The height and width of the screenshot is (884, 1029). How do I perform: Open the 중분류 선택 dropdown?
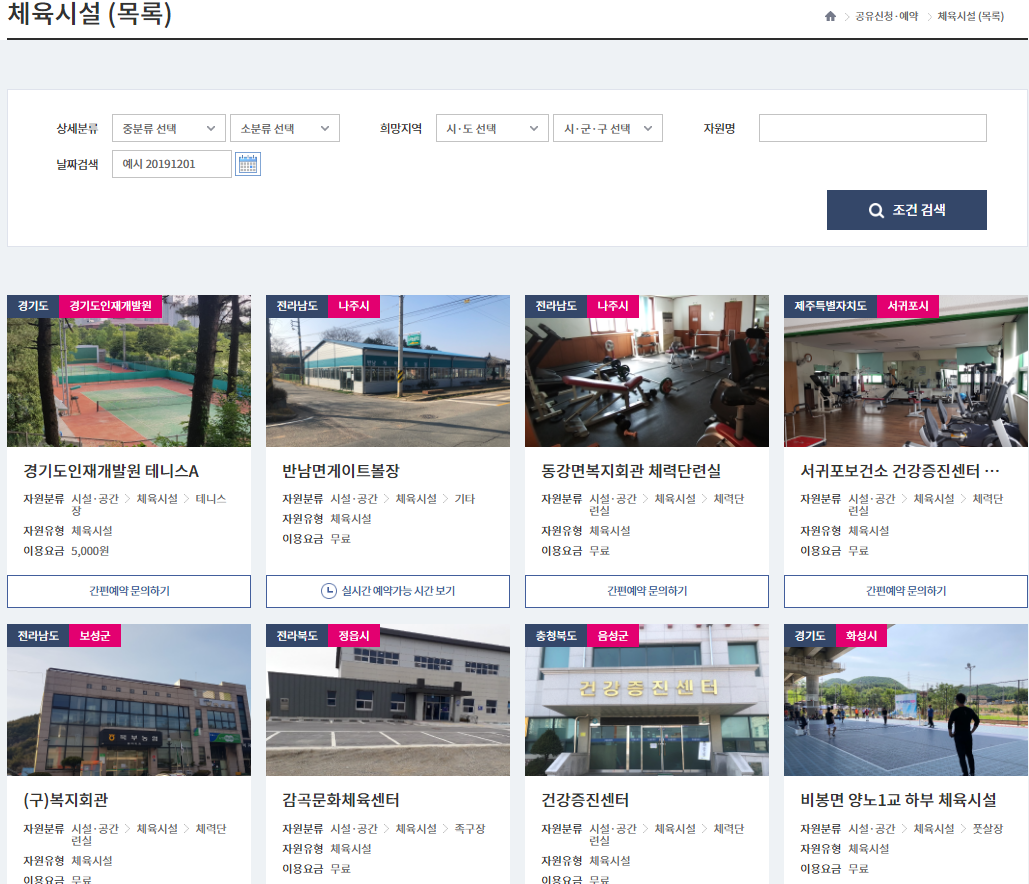tap(169, 128)
